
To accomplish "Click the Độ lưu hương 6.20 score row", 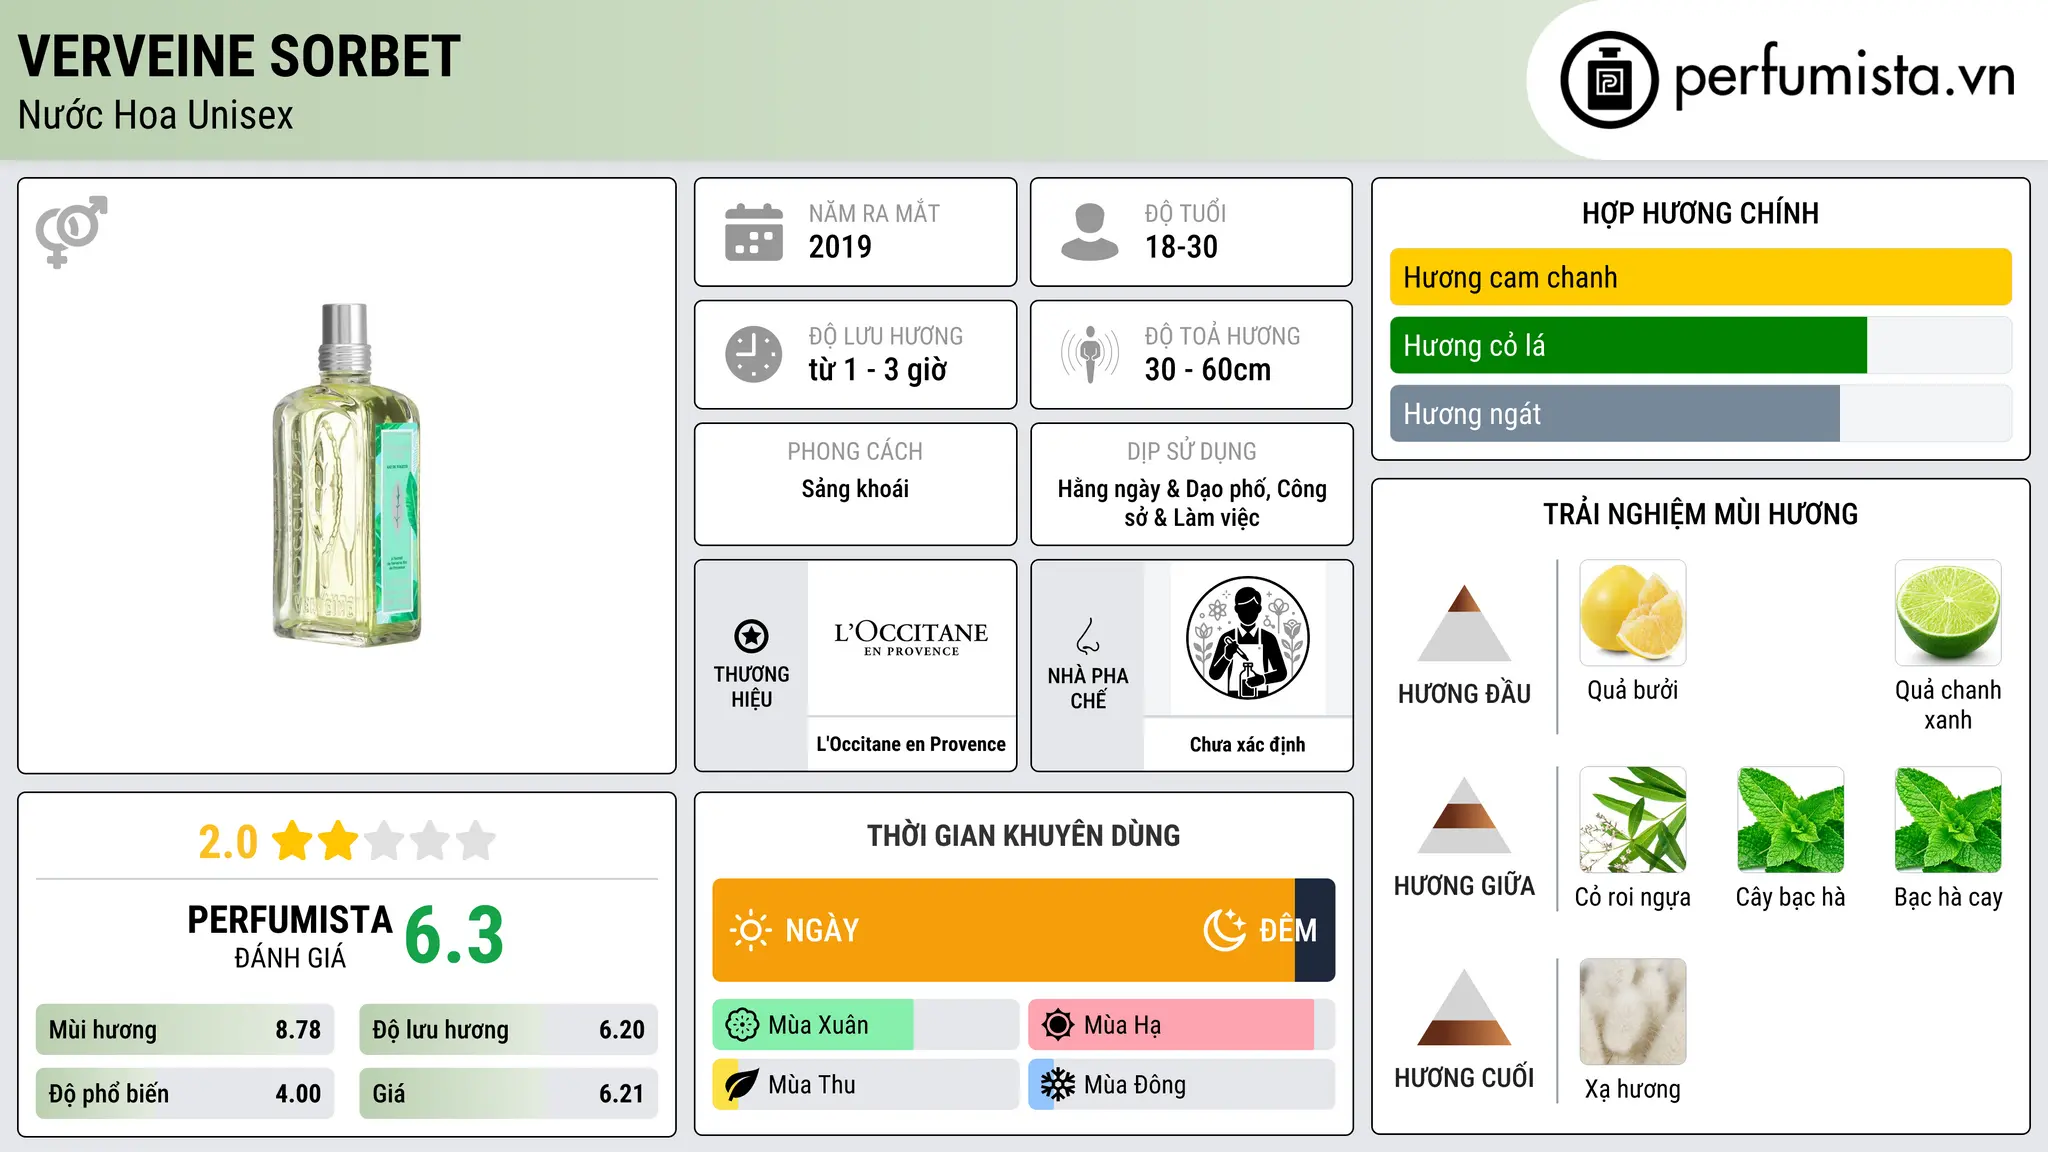I will (x=508, y=1030).
